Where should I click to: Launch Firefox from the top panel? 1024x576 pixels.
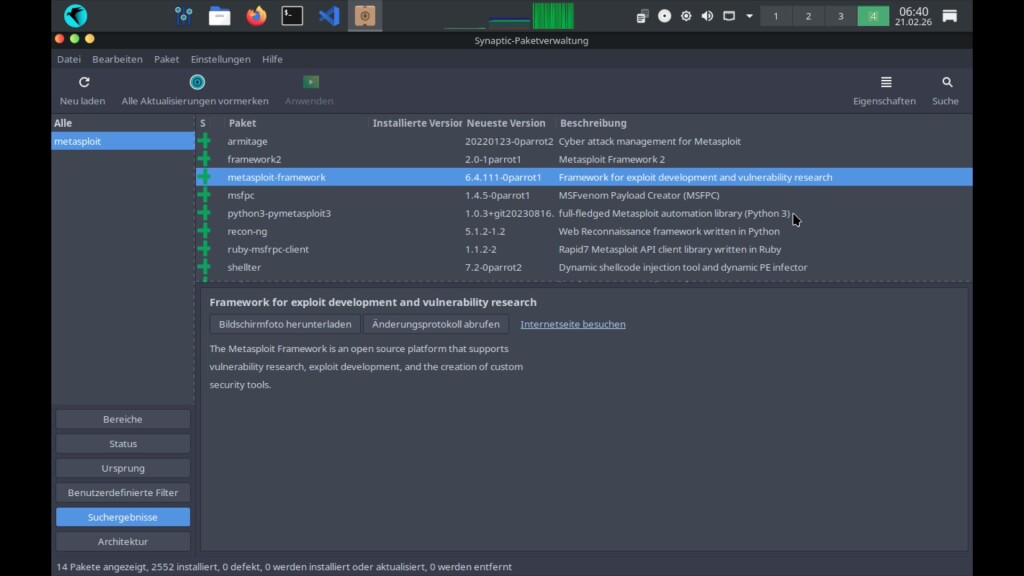click(x=257, y=16)
